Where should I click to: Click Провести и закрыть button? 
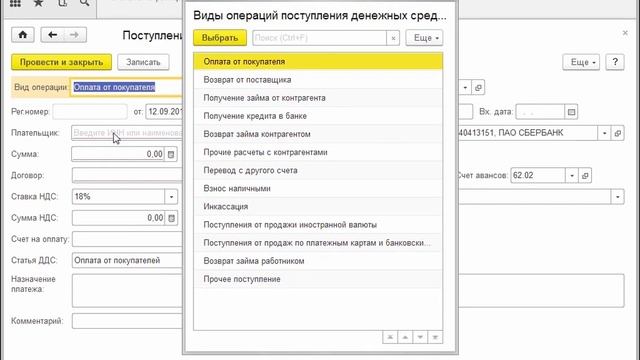pos(62,62)
